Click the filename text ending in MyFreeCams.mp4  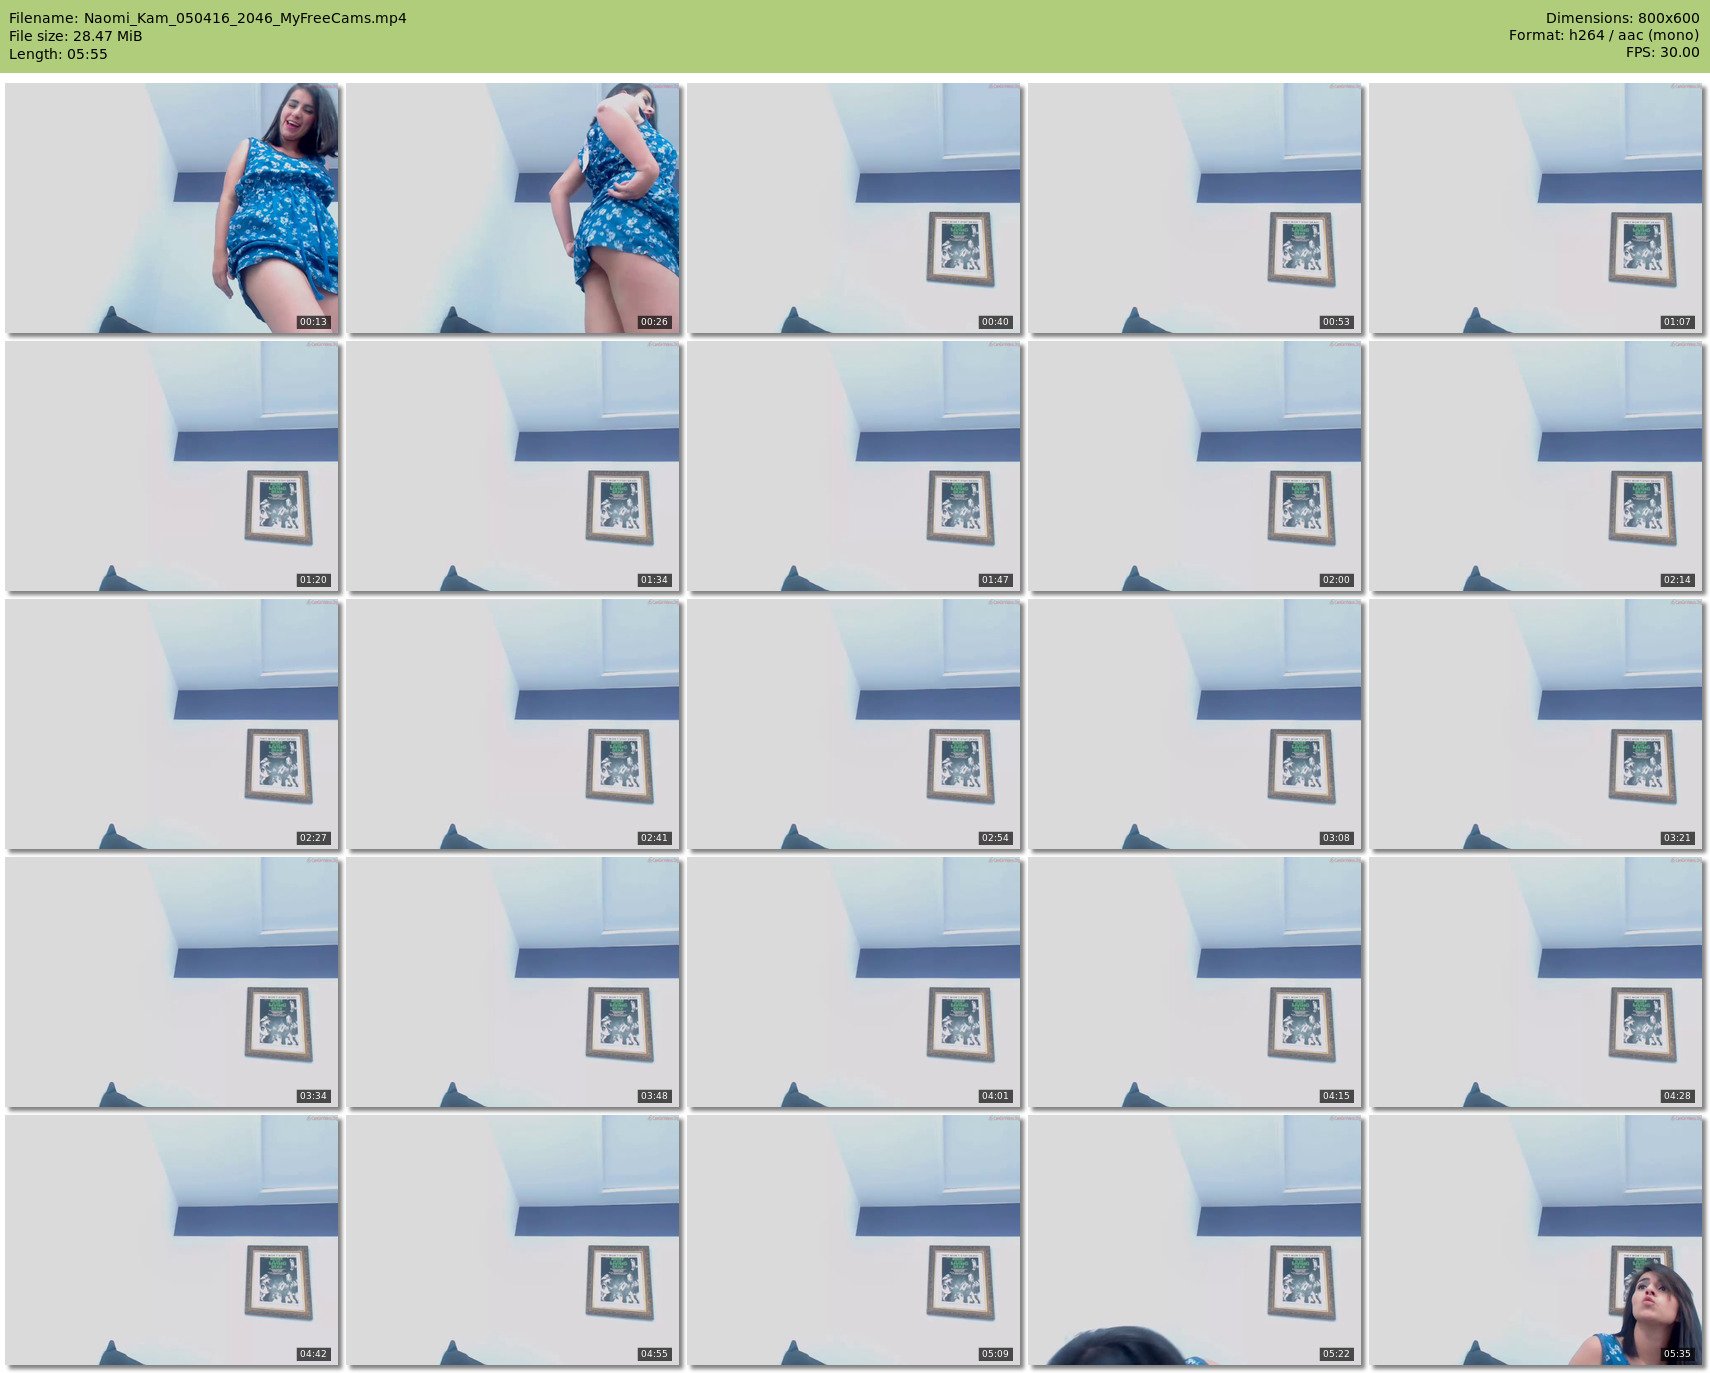pos(208,18)
